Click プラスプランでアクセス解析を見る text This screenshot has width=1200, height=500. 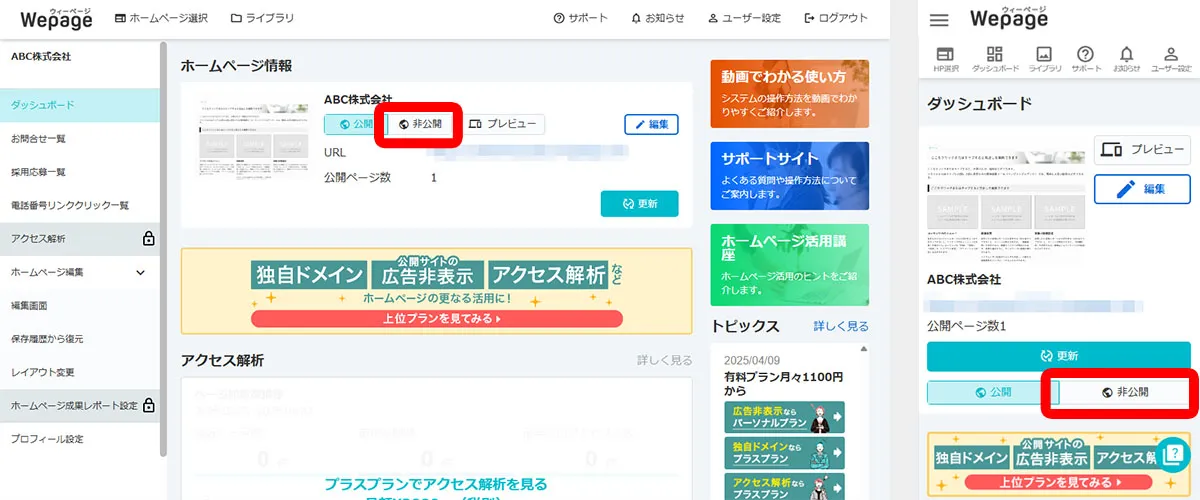(x=436, y=484)
